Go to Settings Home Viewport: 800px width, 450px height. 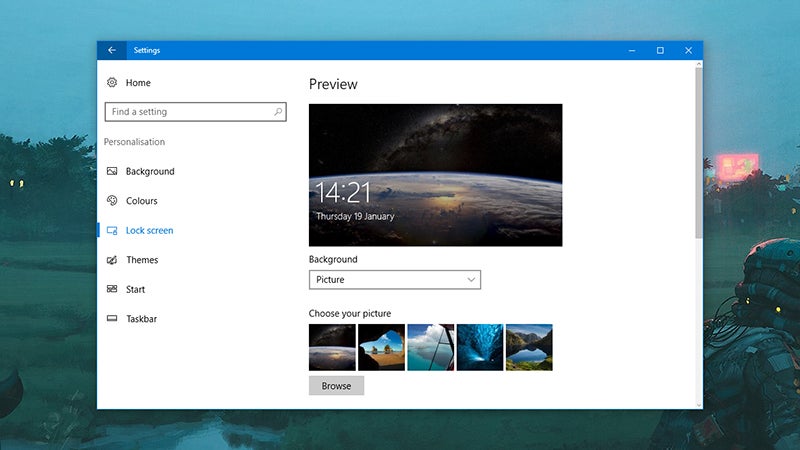[x=138, y=83]
